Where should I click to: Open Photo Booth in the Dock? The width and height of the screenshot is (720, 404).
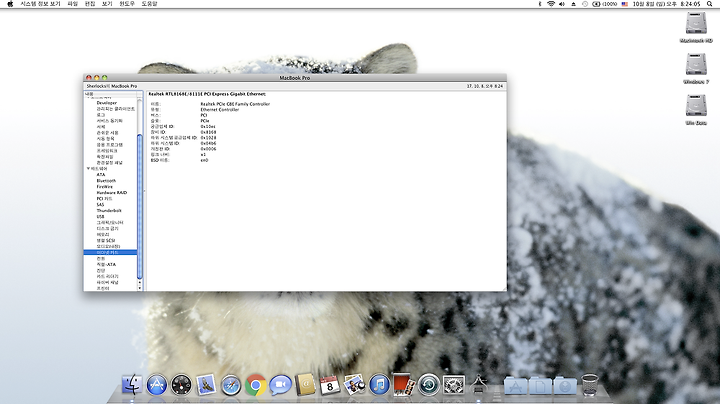point(404,385)
